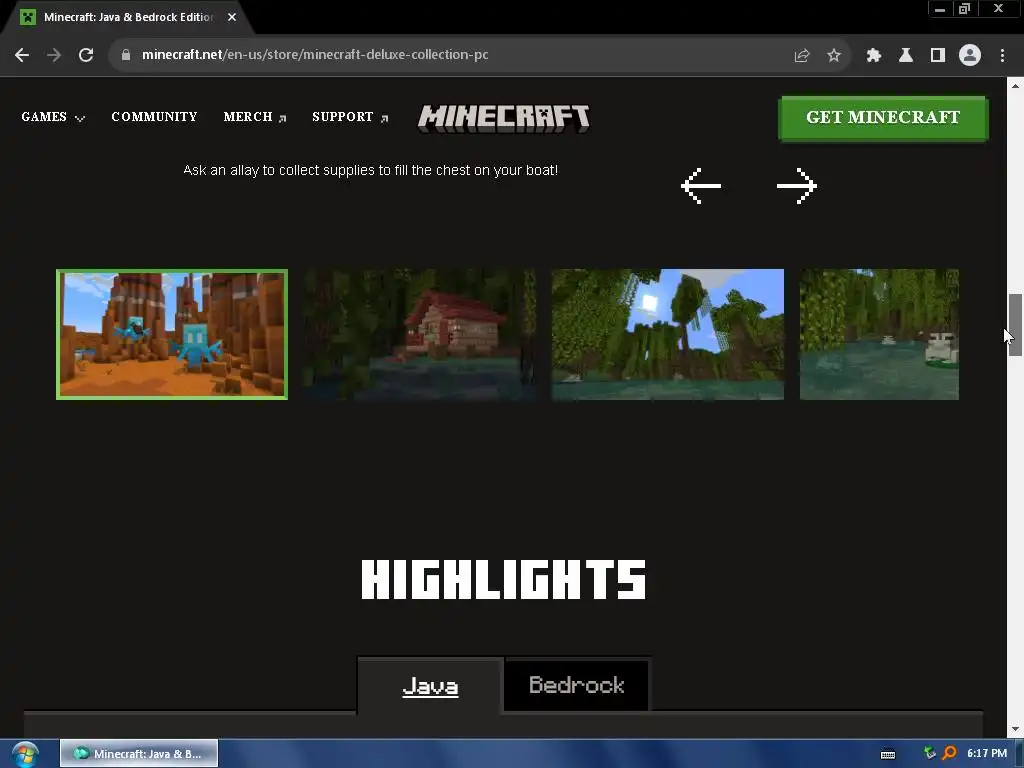Click the orange magnifier tray icon
1024x768 pixels.
949,753
